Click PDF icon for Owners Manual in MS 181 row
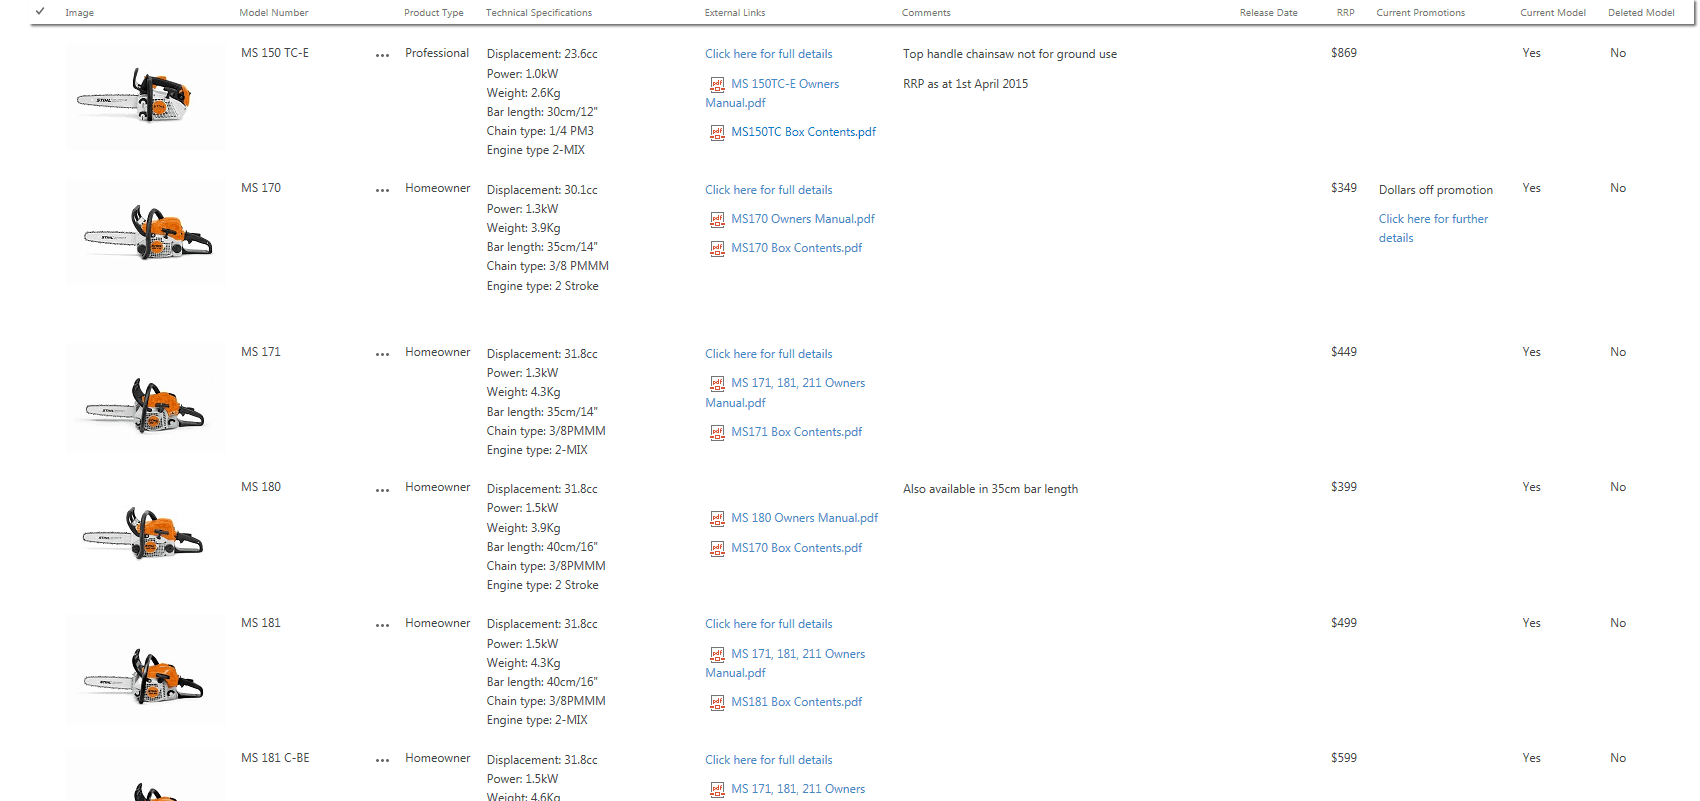The image size is (1700, 801). click(717, 654)
